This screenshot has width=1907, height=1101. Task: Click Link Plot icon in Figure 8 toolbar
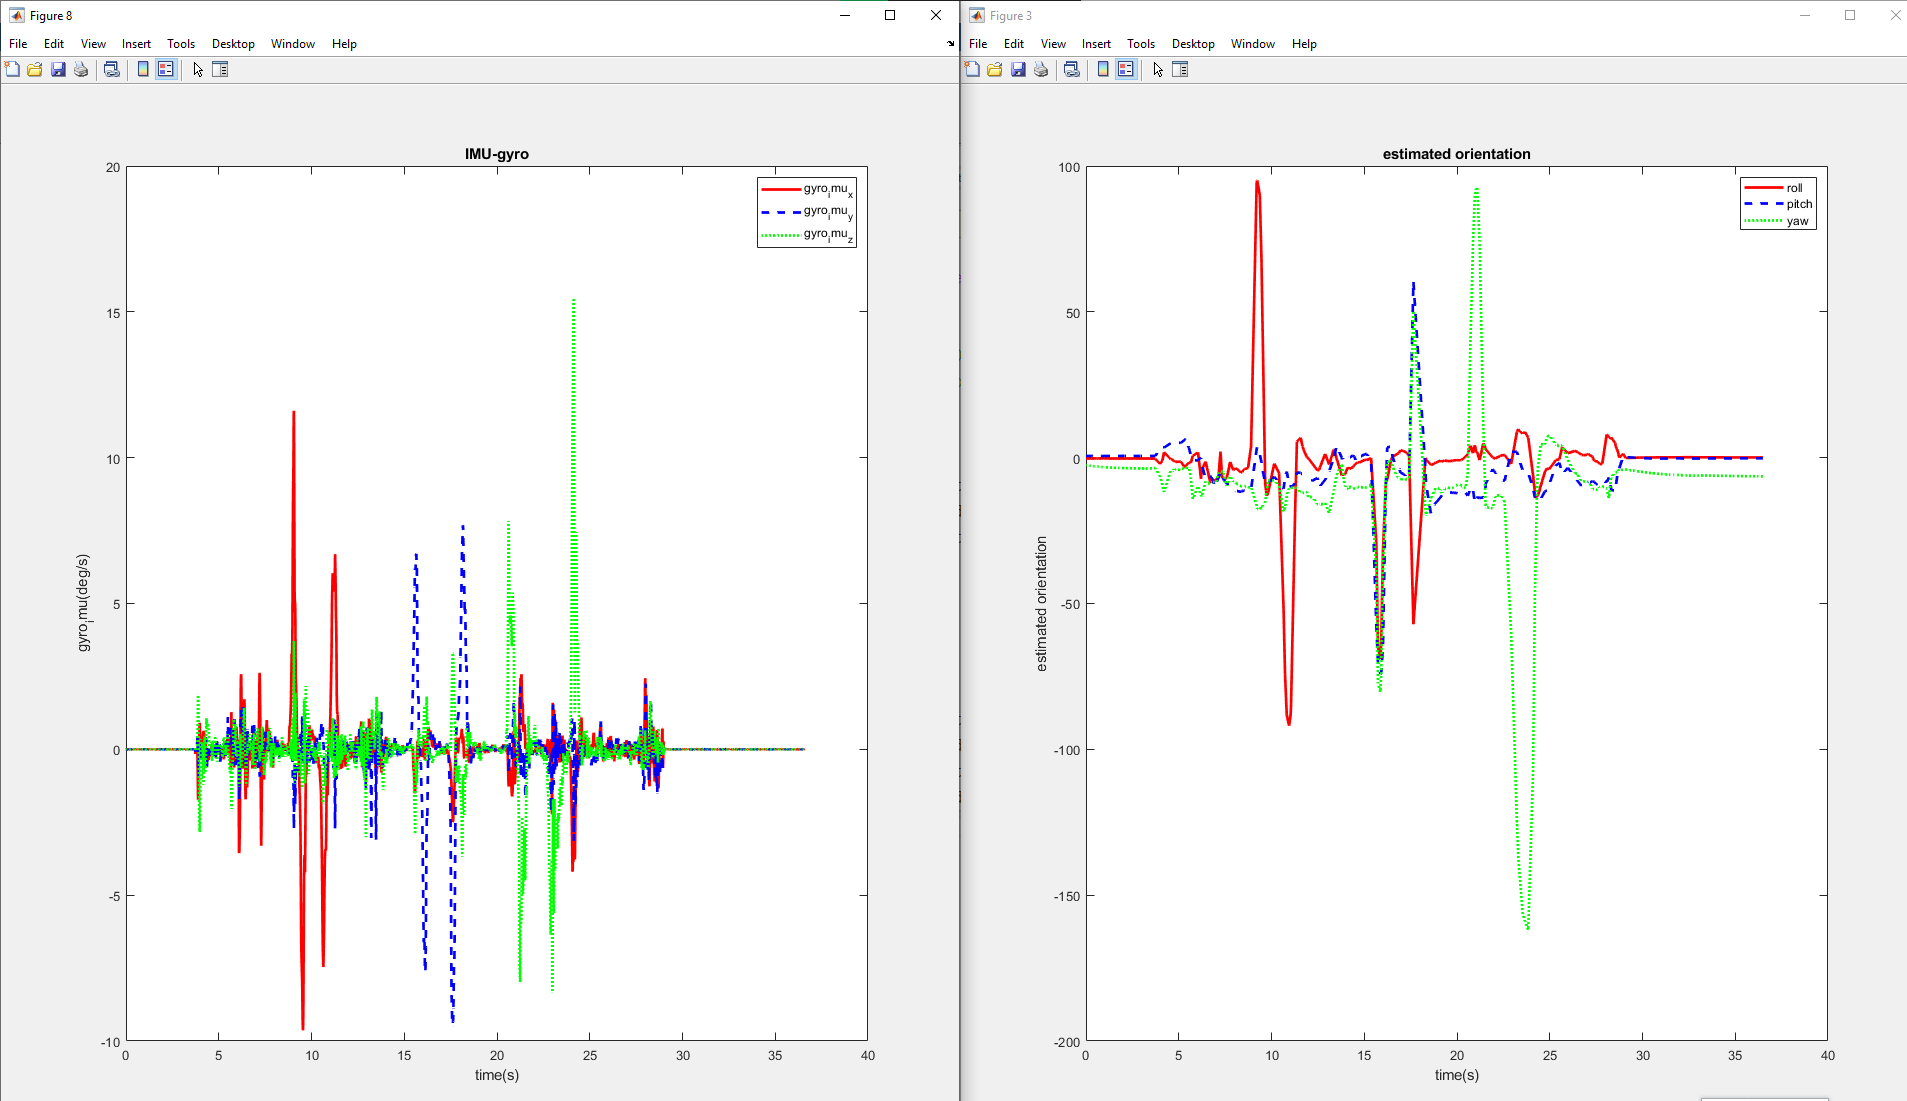point(112,69)
